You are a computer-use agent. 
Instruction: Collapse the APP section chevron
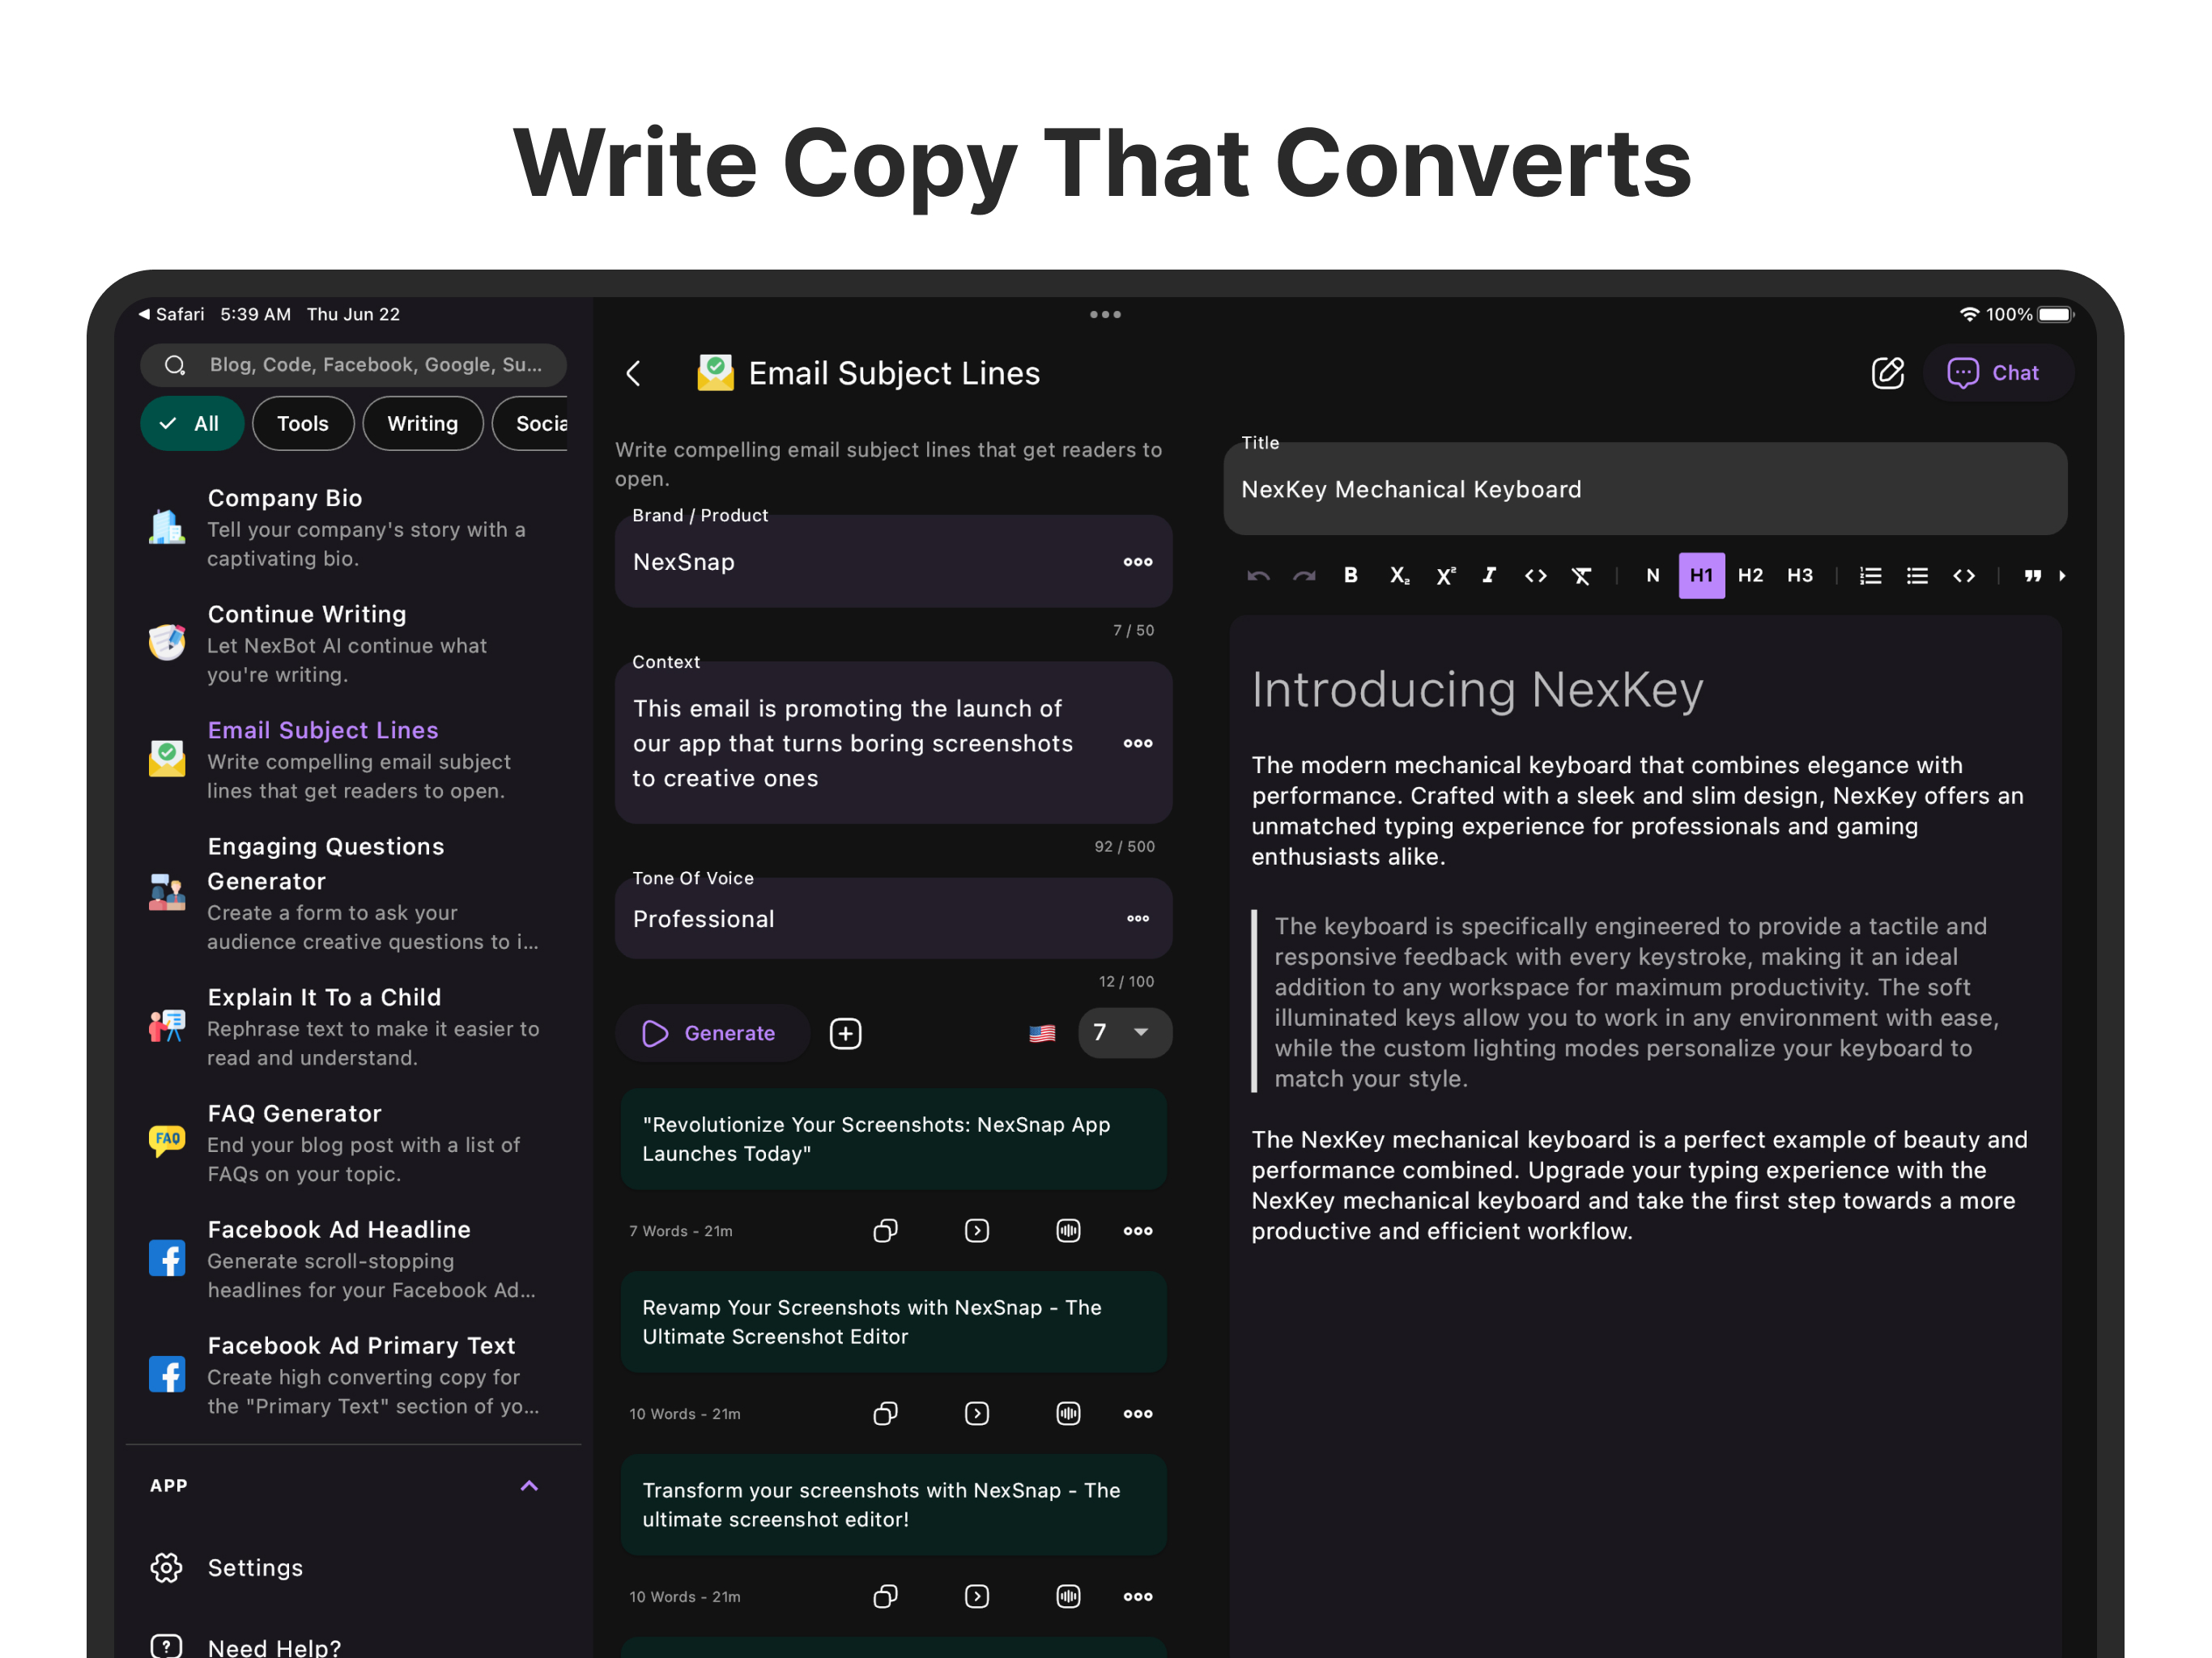[x=529, y=1486]
